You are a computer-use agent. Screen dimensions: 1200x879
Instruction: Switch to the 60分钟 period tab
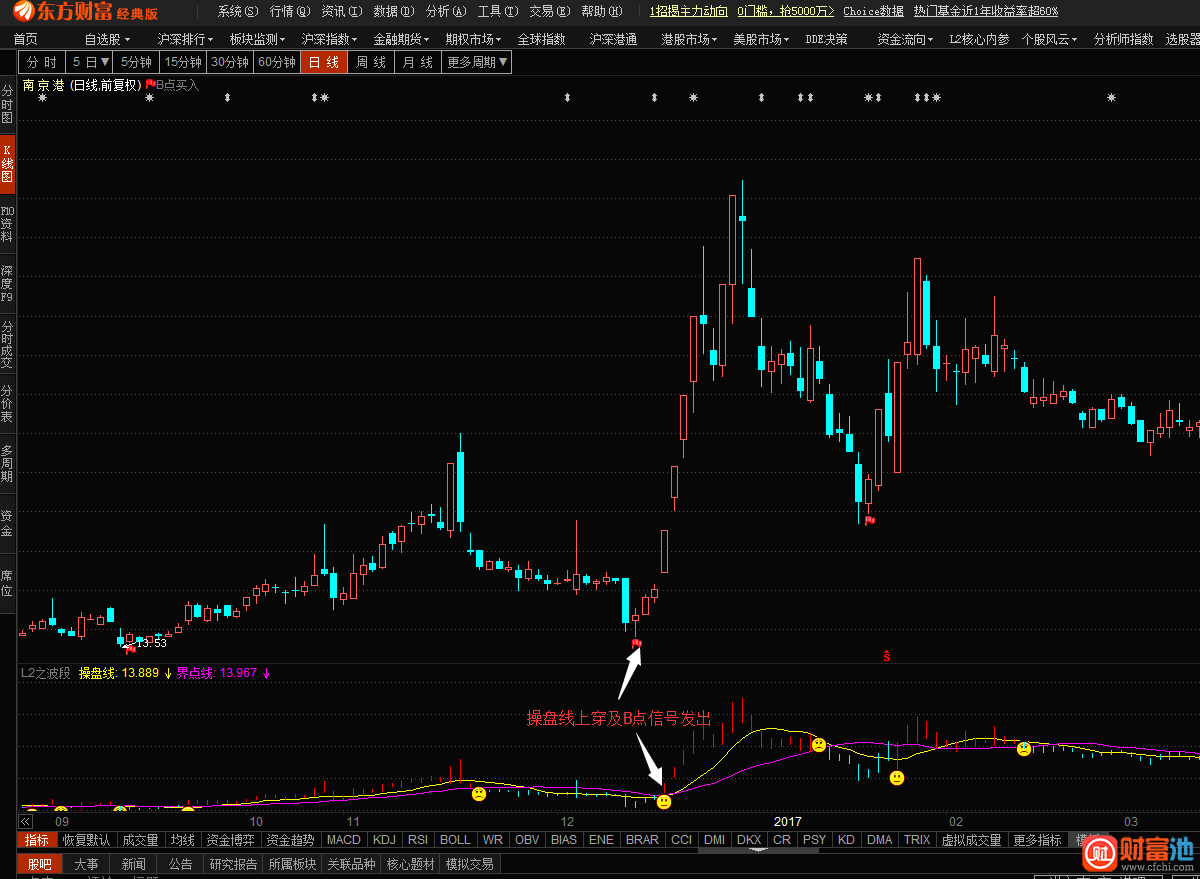point(277,62)
